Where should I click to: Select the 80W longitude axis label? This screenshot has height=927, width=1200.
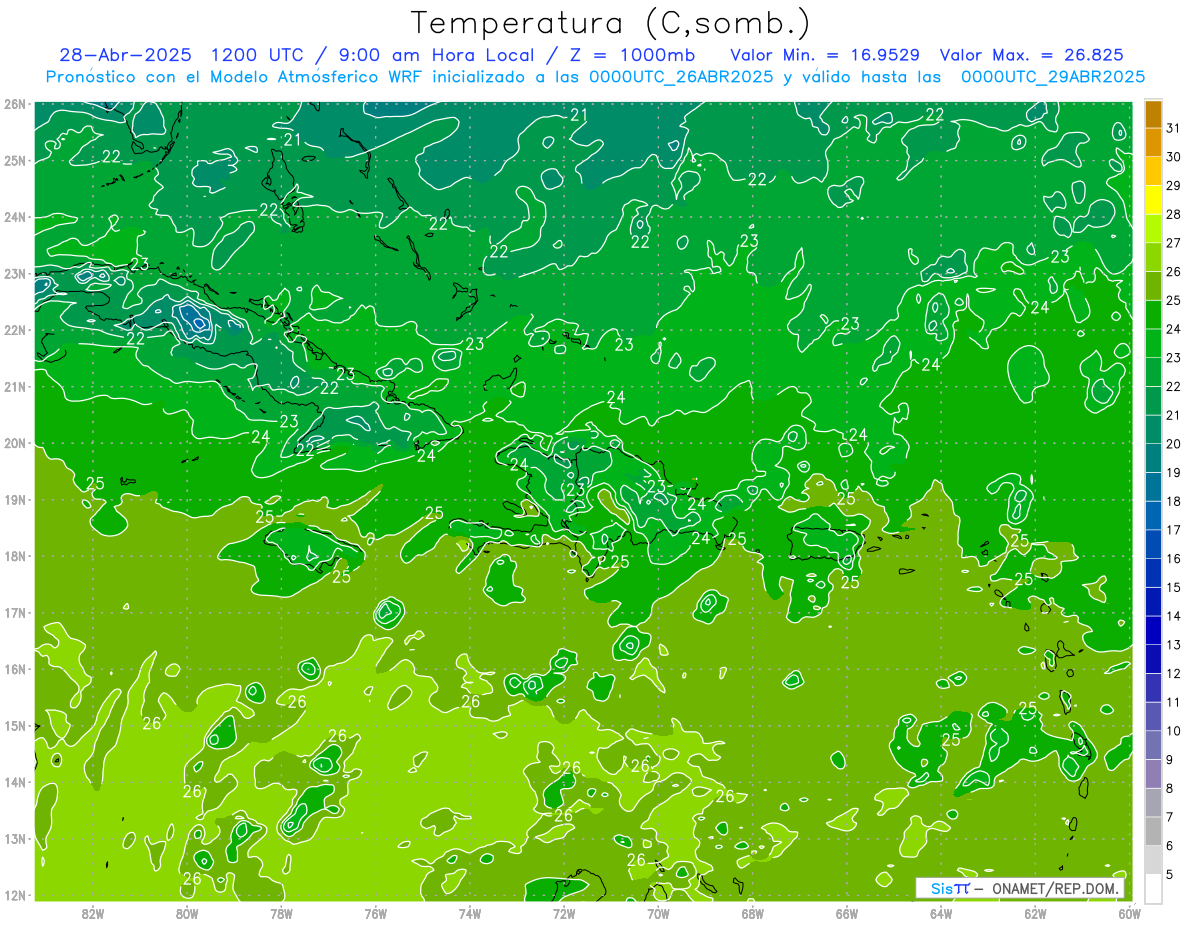click(x=187, y=914)
